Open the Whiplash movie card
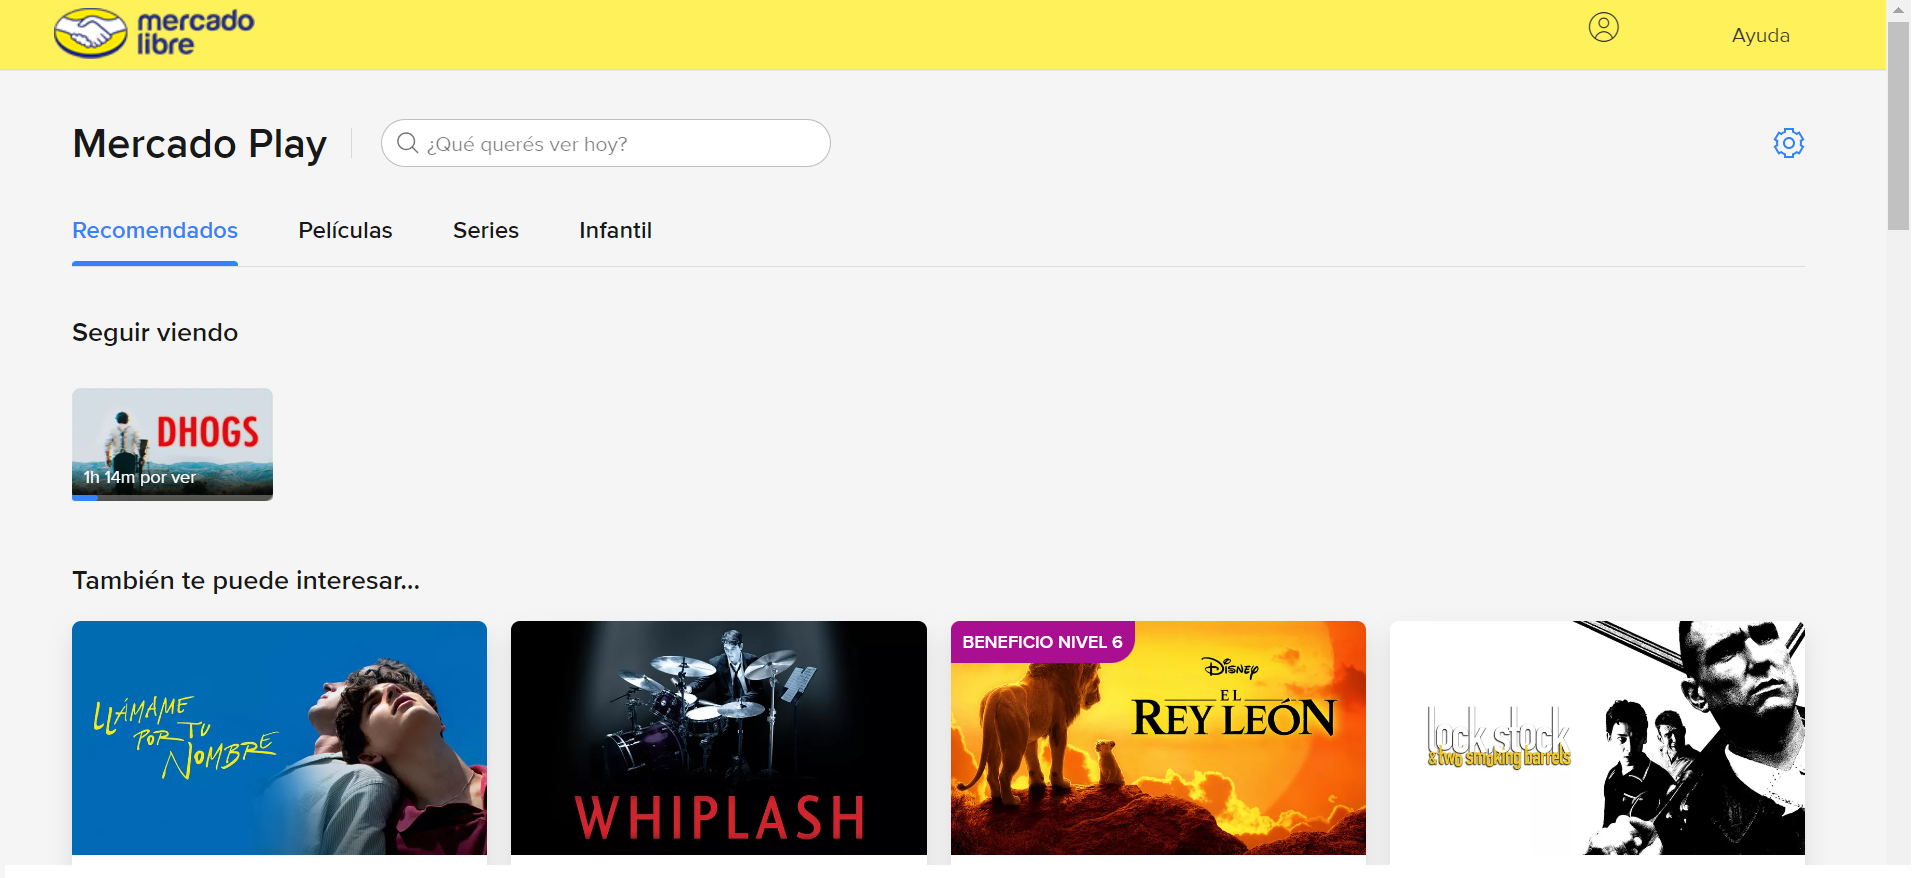 click(718, 738)
